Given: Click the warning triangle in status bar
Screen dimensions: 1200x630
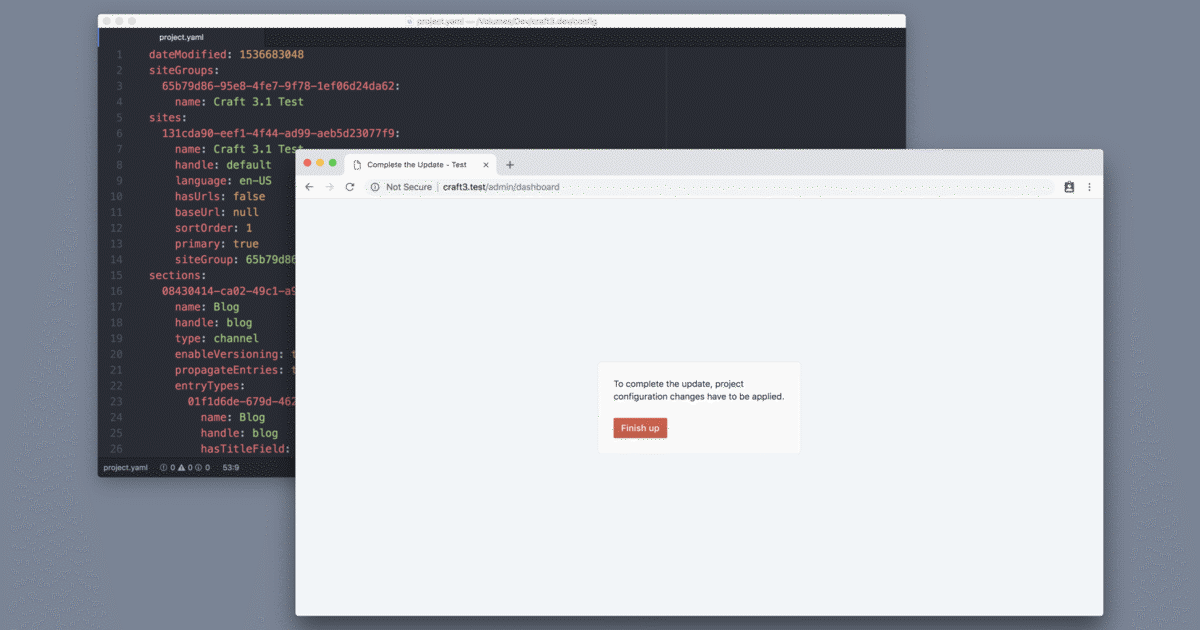Looking at the screenshot, I should [x=181, y=467].
